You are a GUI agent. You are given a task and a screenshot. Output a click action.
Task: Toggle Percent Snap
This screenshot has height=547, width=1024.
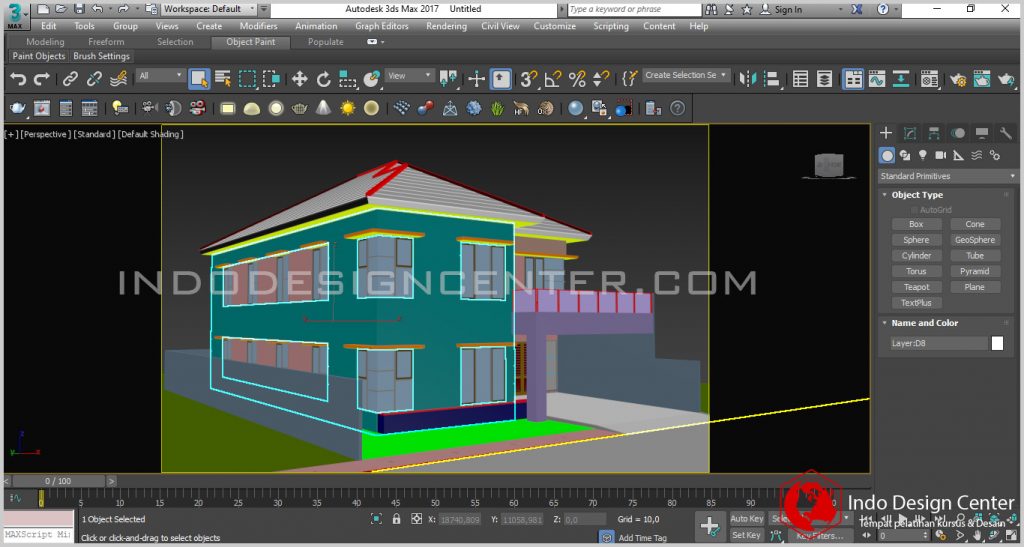pyautogui.click(x=577, y=79)
